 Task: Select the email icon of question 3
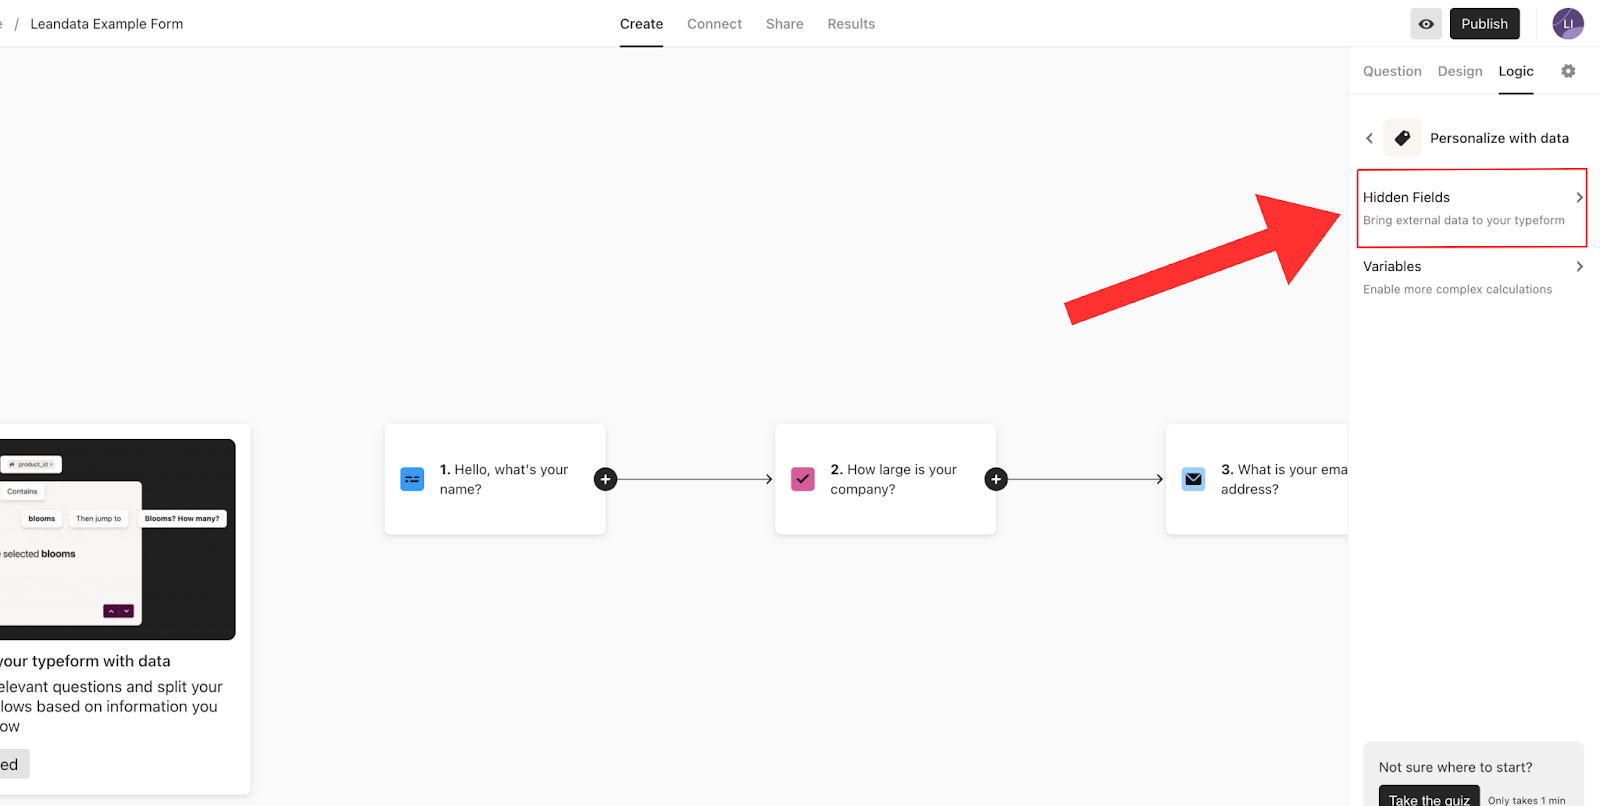1193,479
